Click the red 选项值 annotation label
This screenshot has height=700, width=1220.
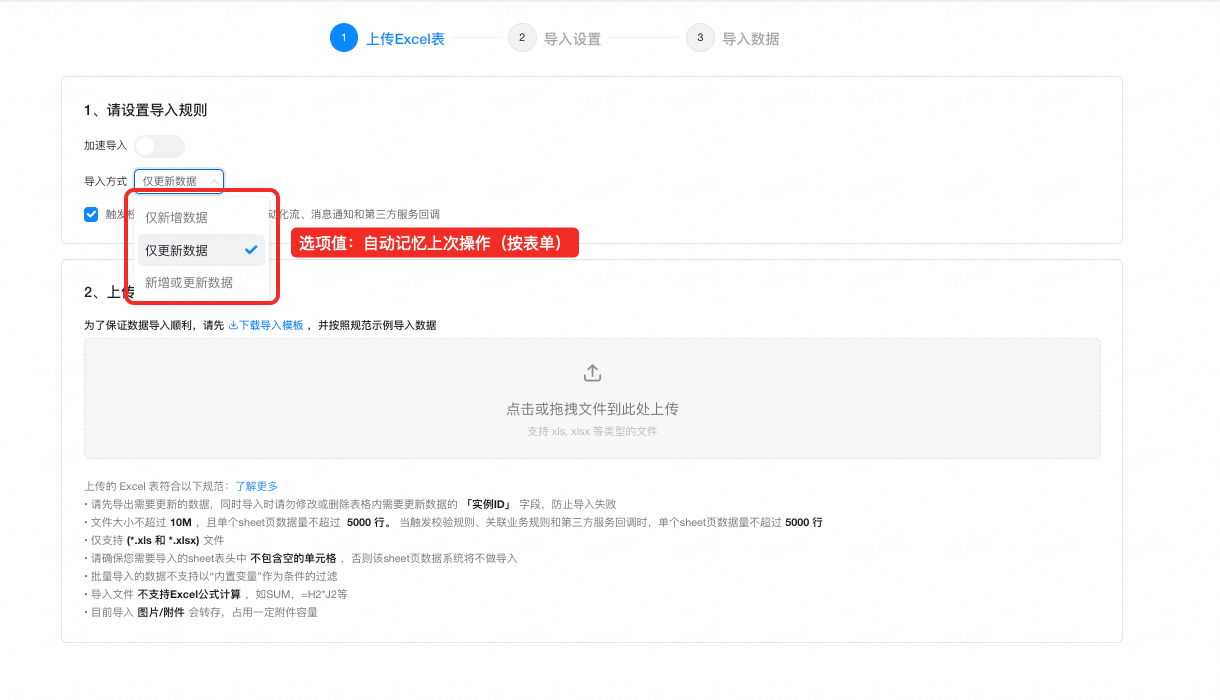coord(436,243)
